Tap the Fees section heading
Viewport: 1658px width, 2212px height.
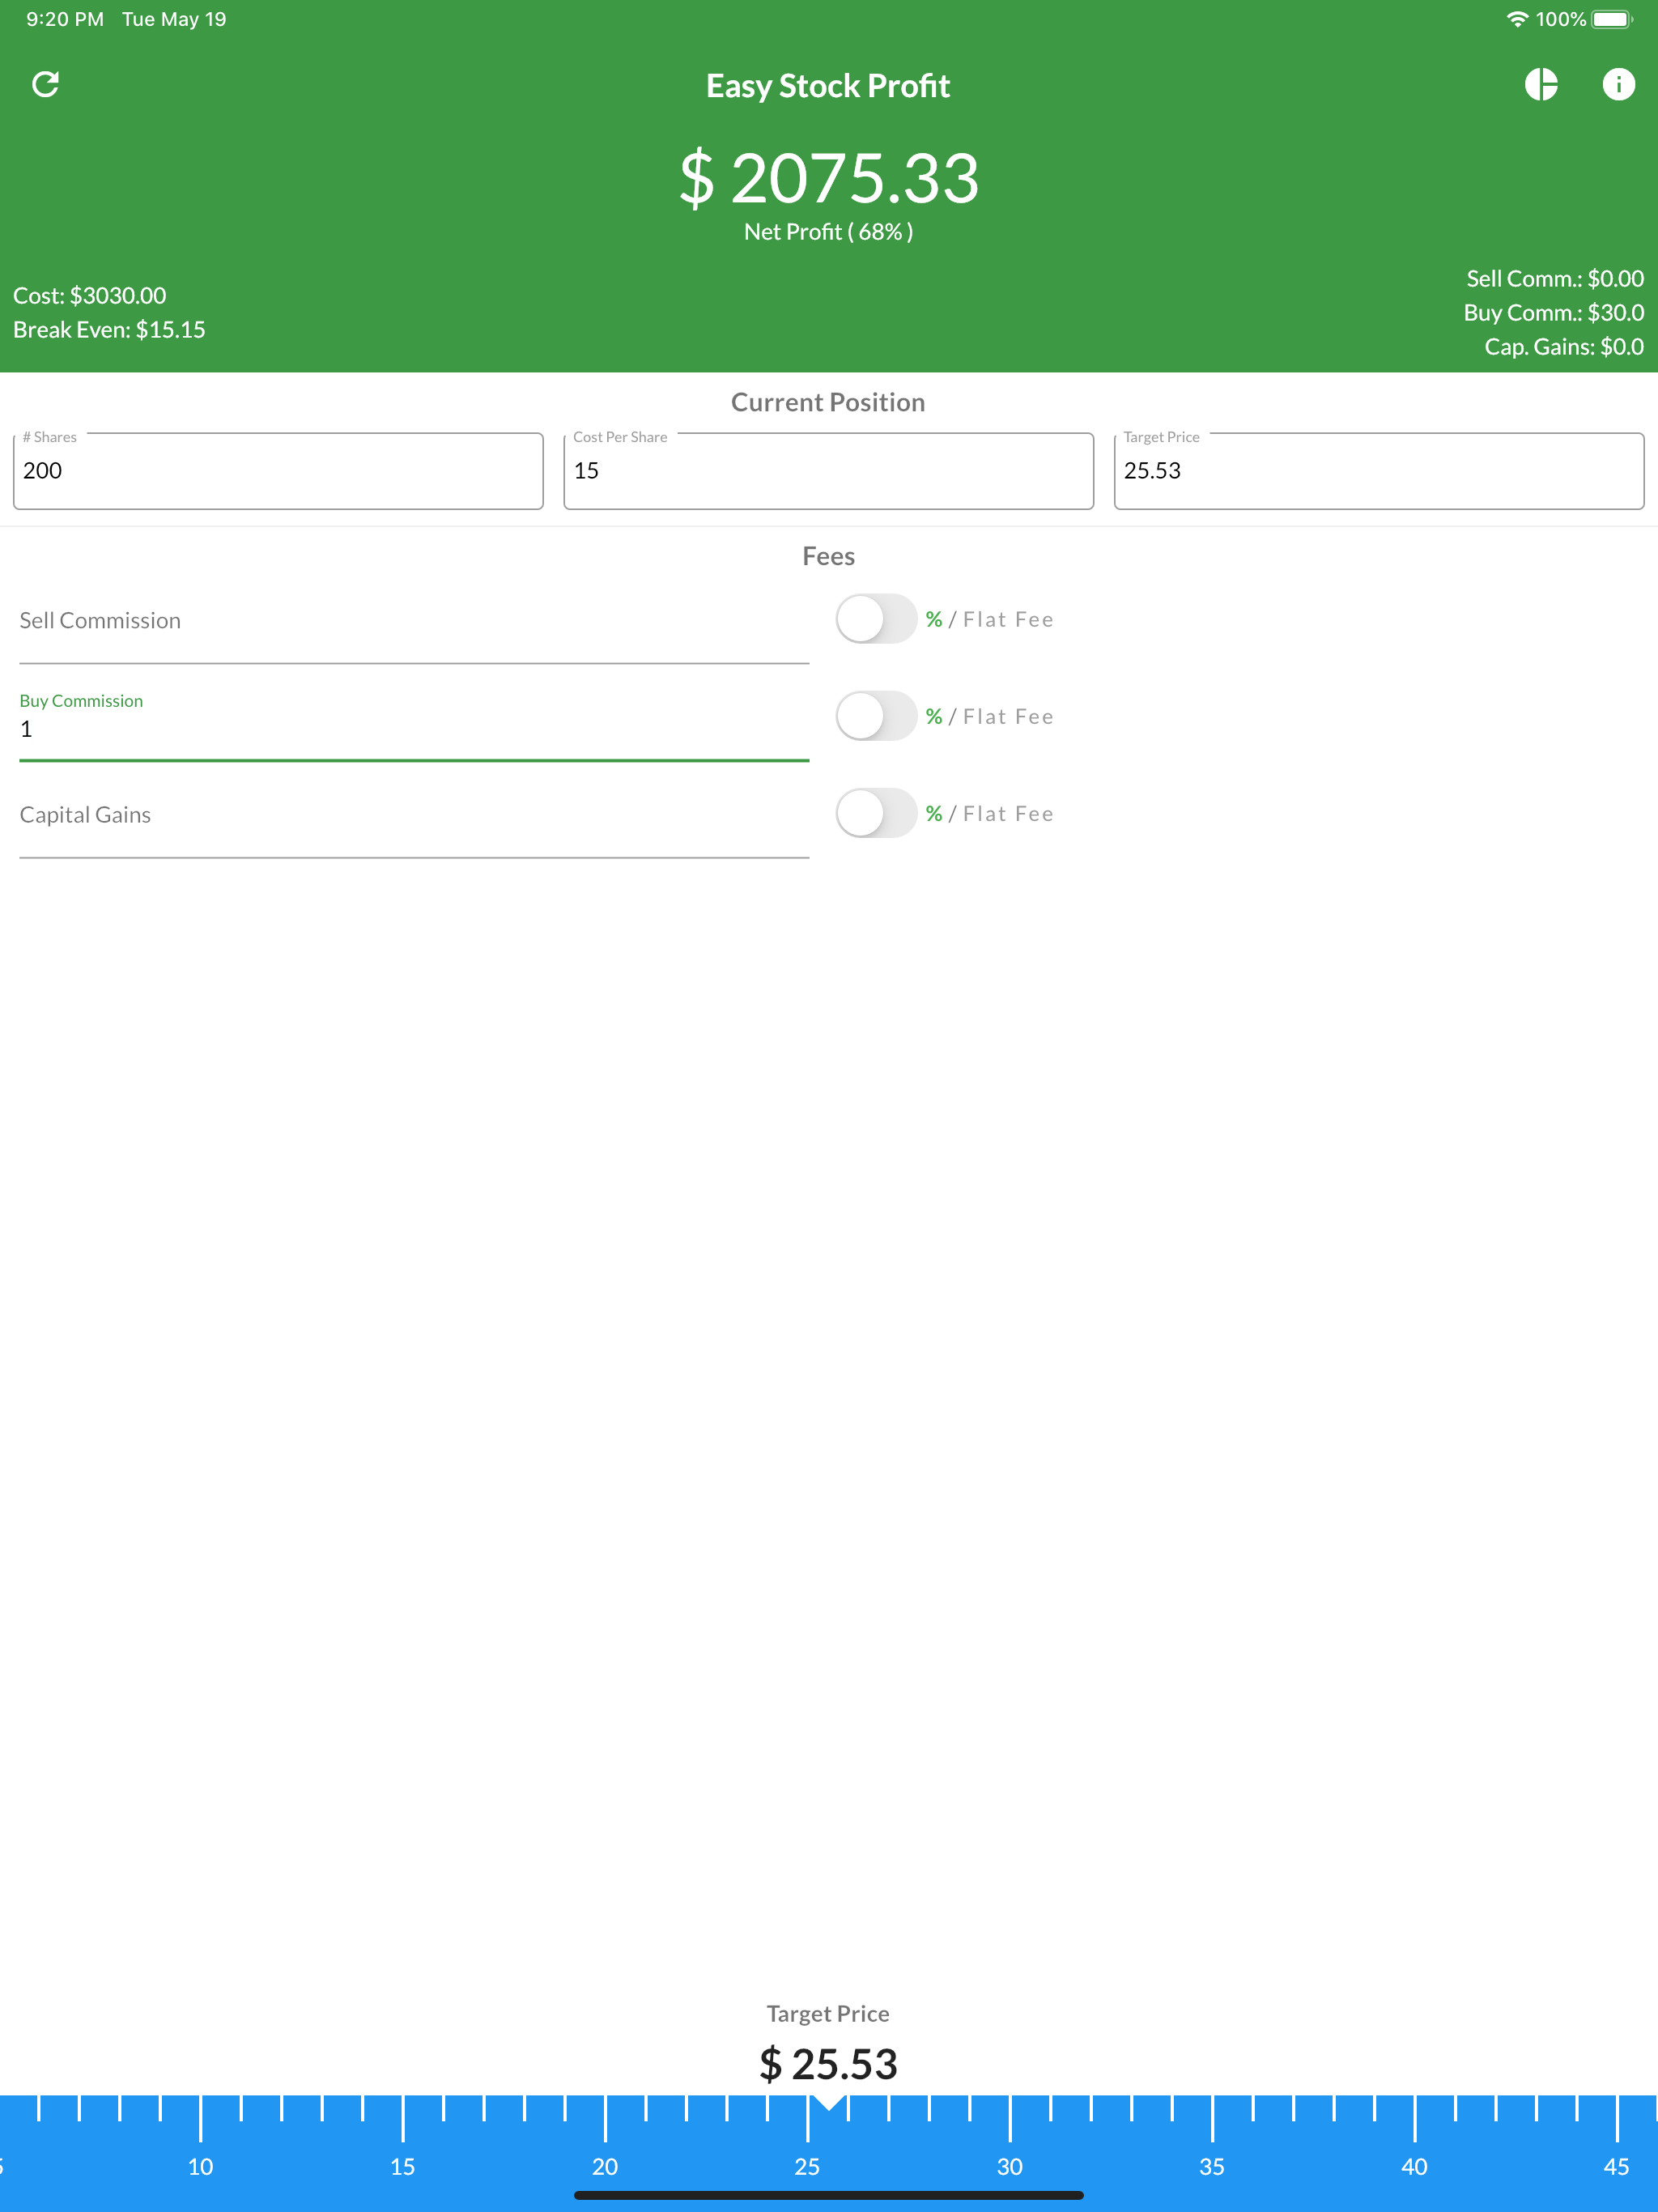[828, 556]
